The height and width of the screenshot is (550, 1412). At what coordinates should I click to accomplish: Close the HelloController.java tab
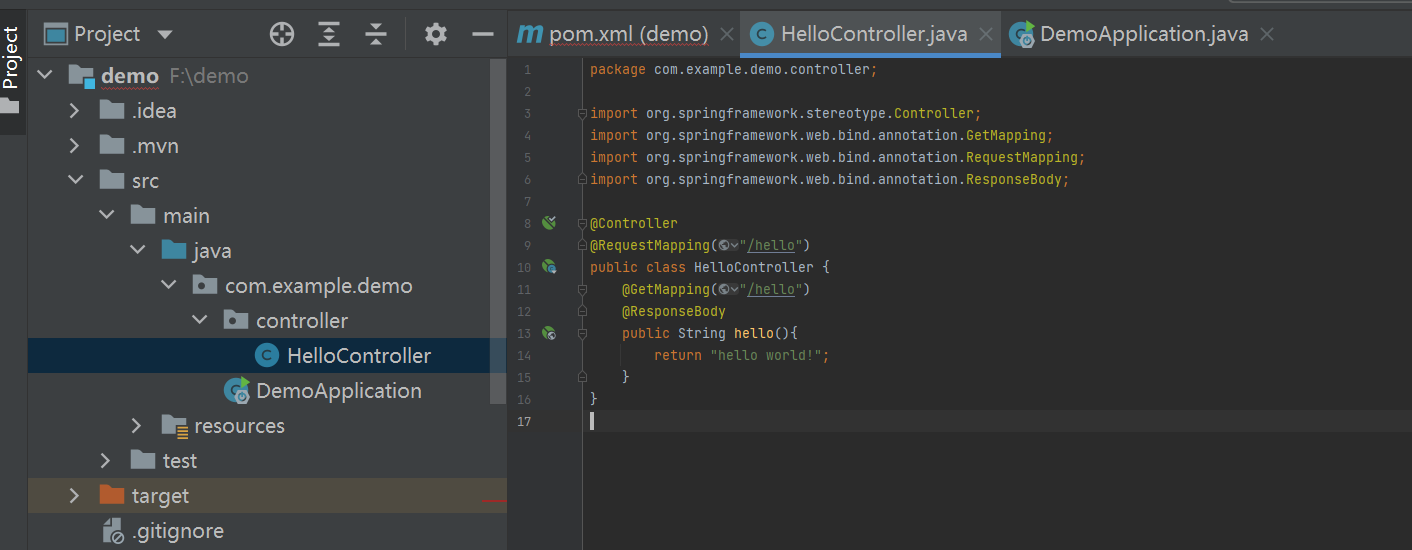click(986, 35)
